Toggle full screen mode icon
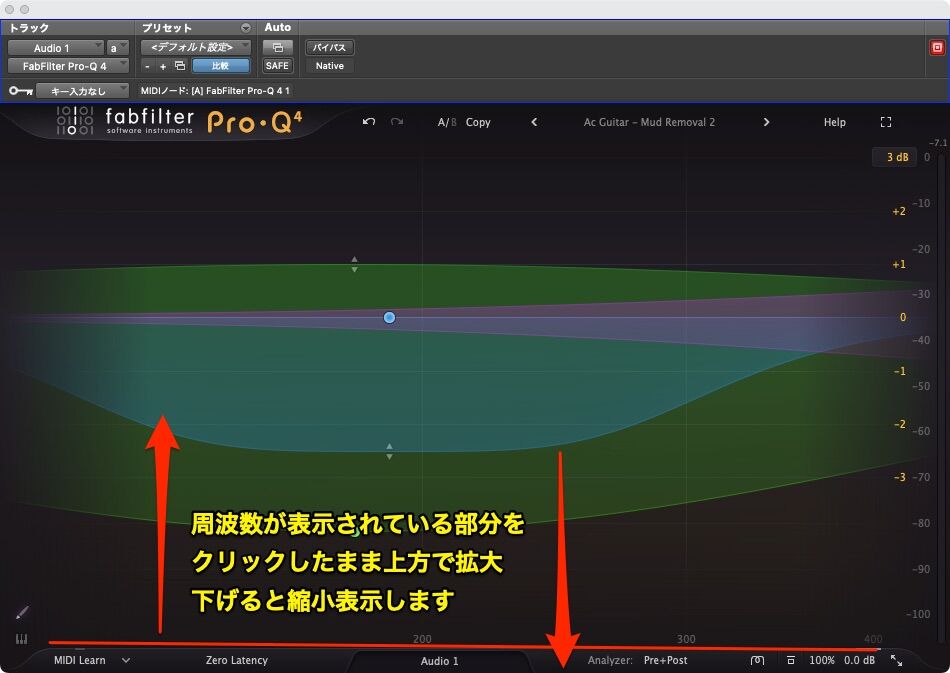Viewport: 950px width, 673px height. pyautogui.click(x=886, y=122)
